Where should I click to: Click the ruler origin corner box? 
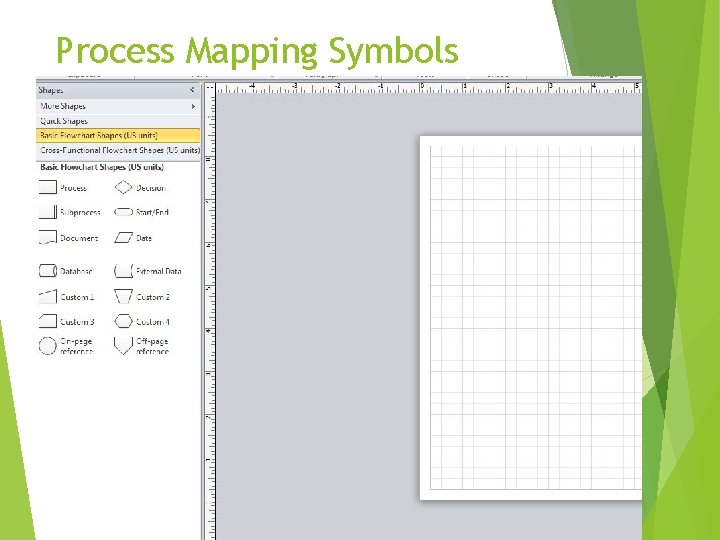pyautogui.click(x=210, y=88)
